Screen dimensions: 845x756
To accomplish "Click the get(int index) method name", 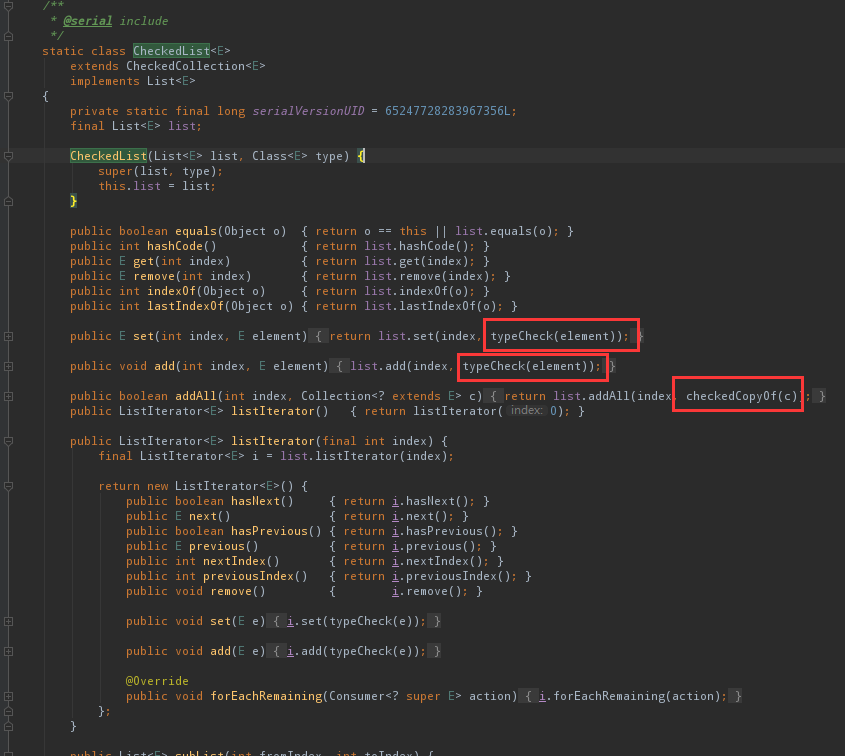I will 143,261.
